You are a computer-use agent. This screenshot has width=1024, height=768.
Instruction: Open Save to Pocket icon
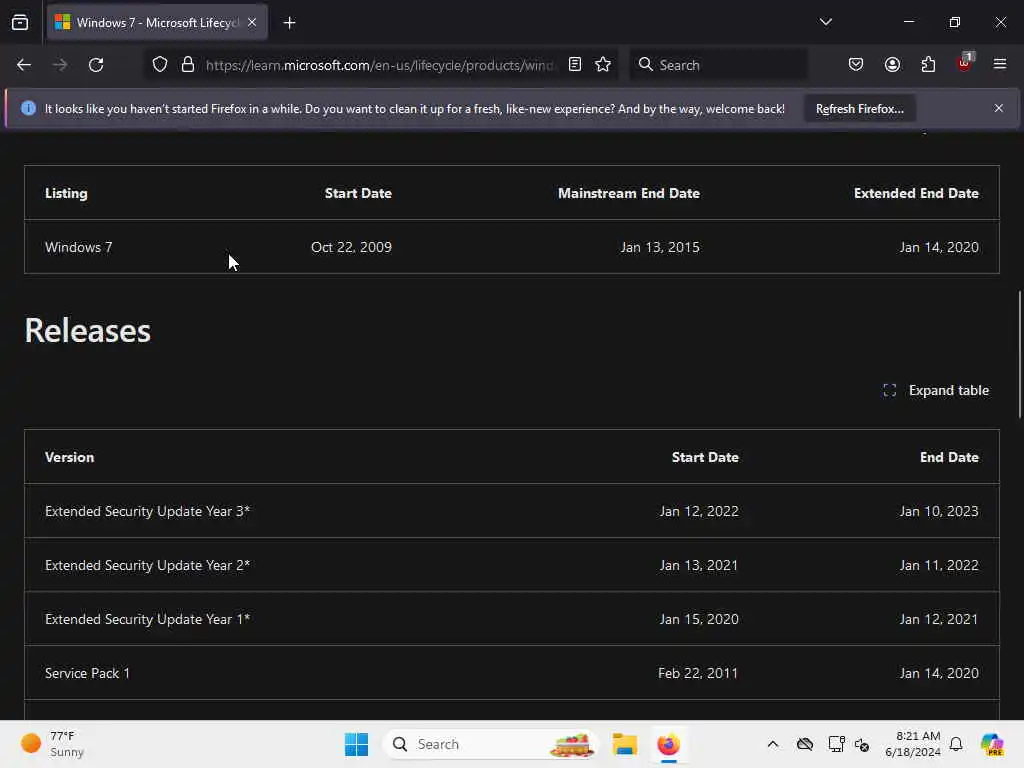[856, 64]
